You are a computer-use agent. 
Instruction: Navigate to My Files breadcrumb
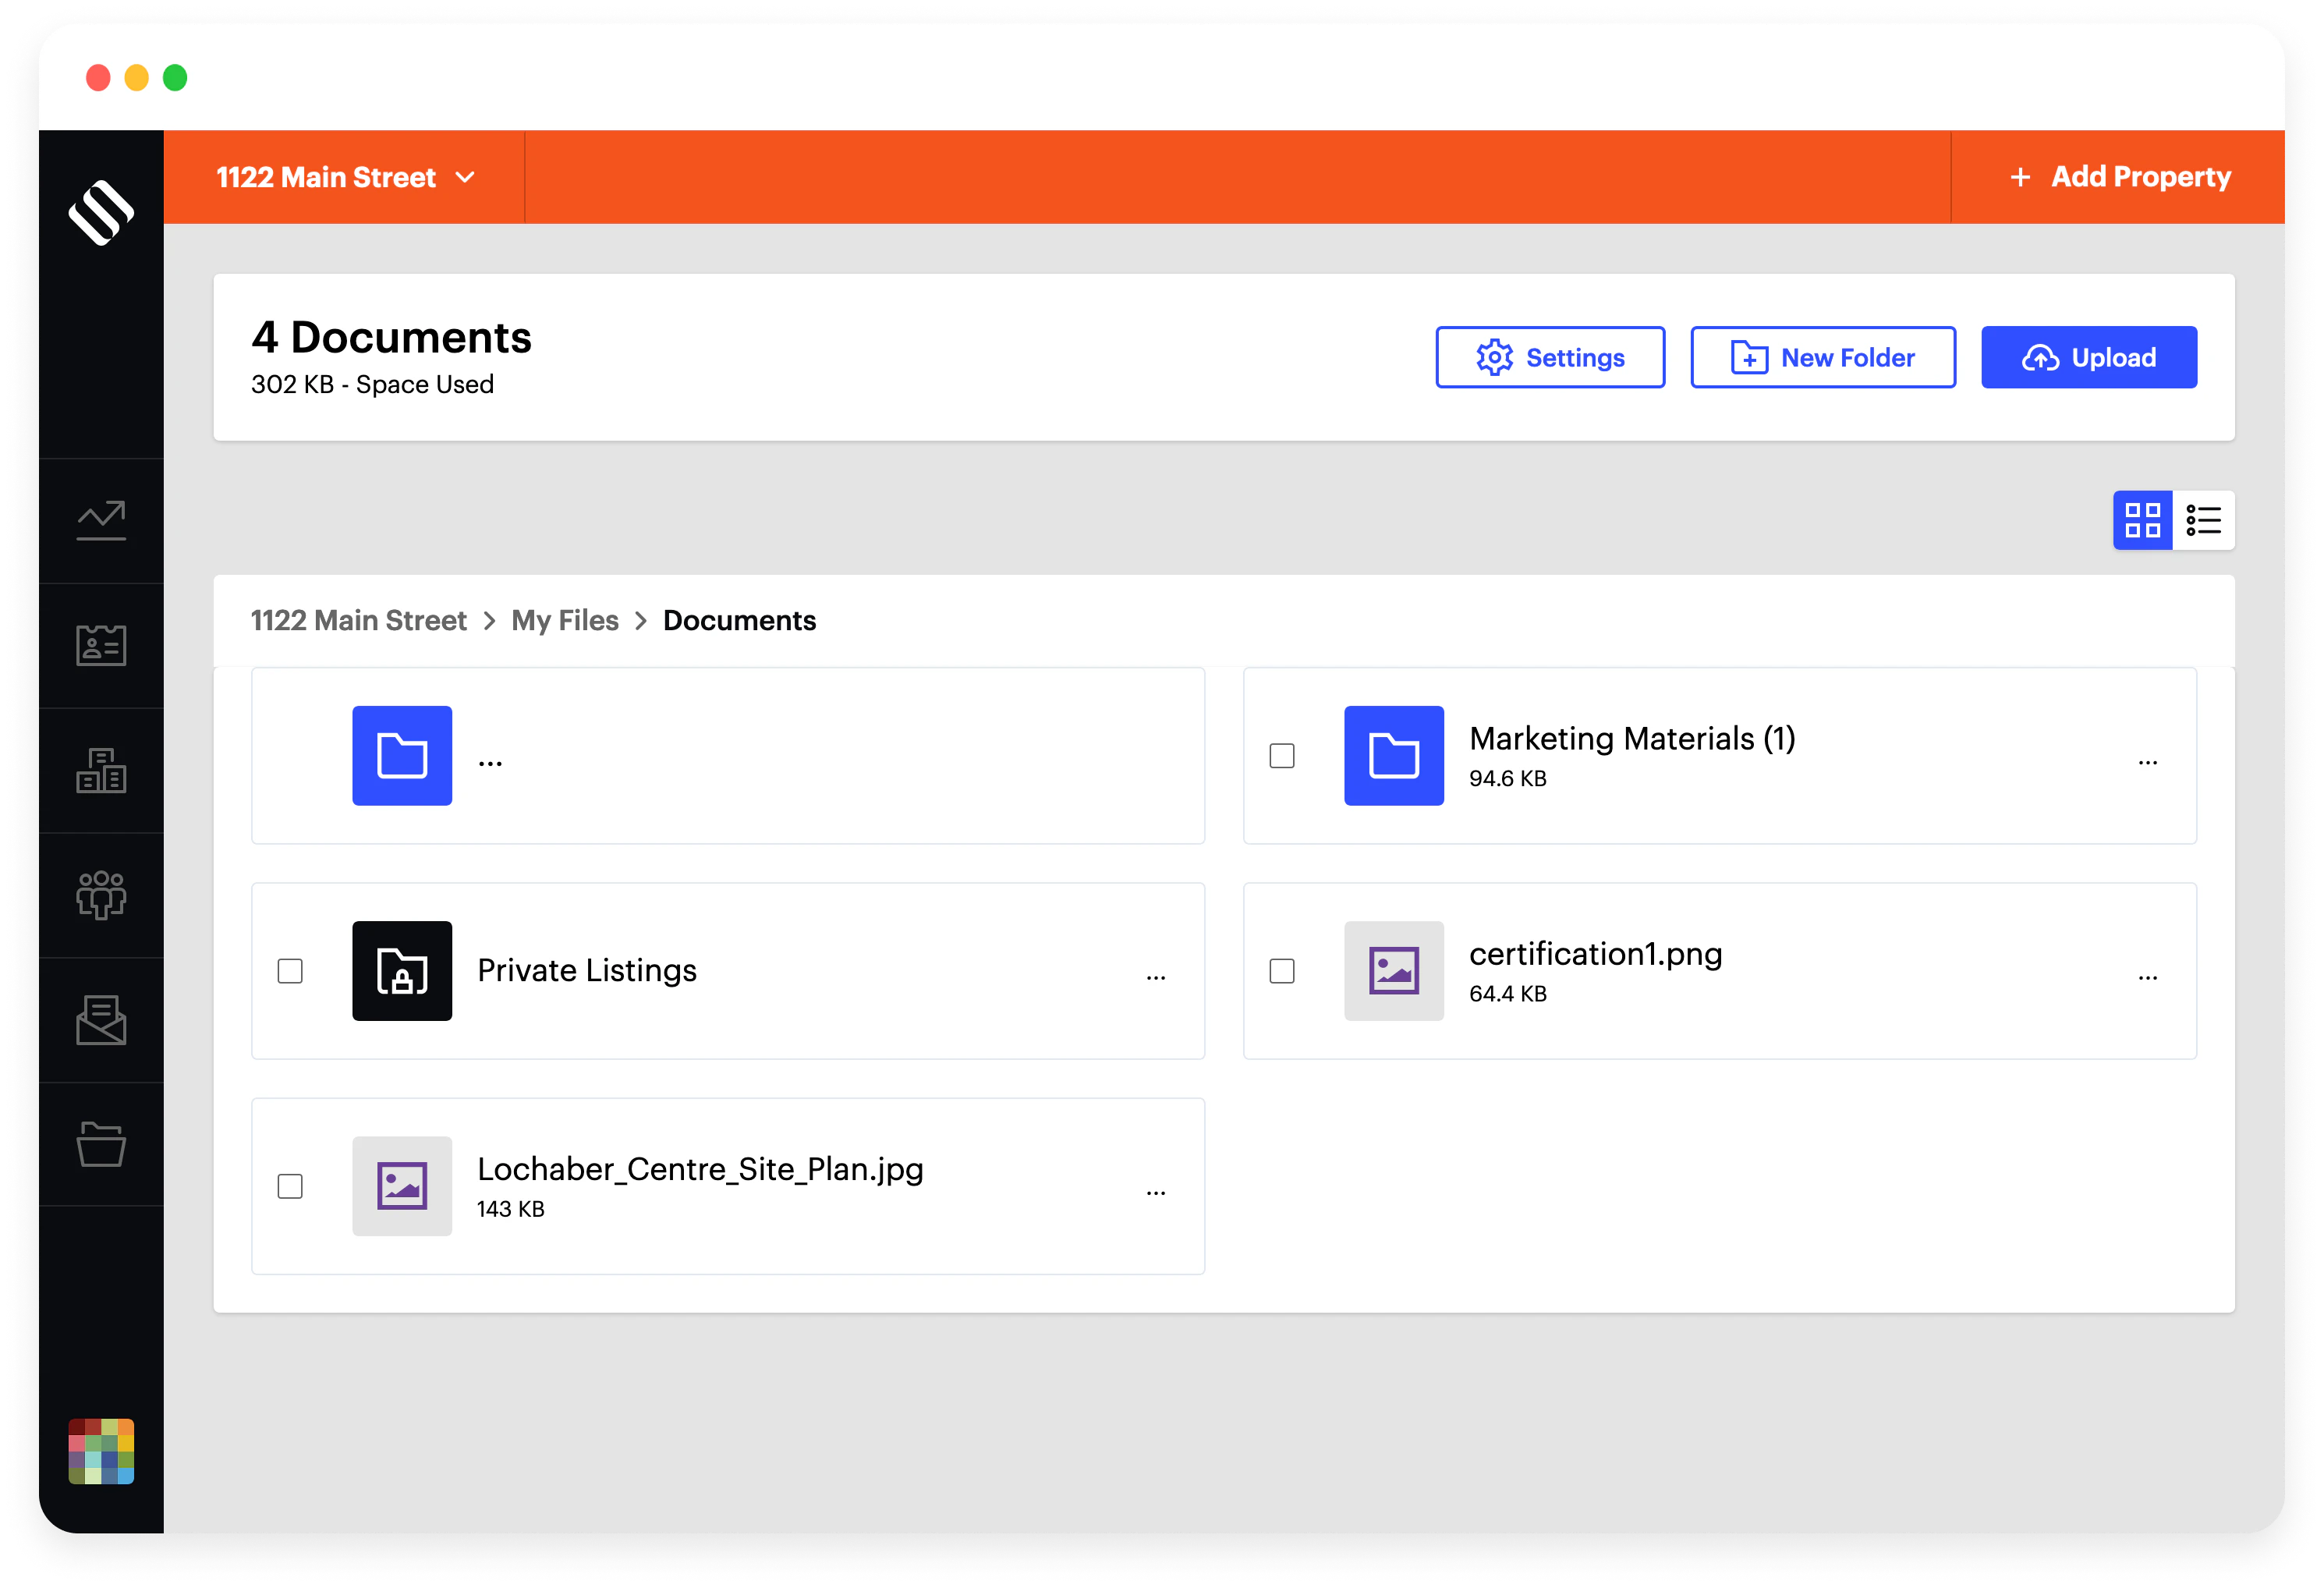[x=564, y=620]
